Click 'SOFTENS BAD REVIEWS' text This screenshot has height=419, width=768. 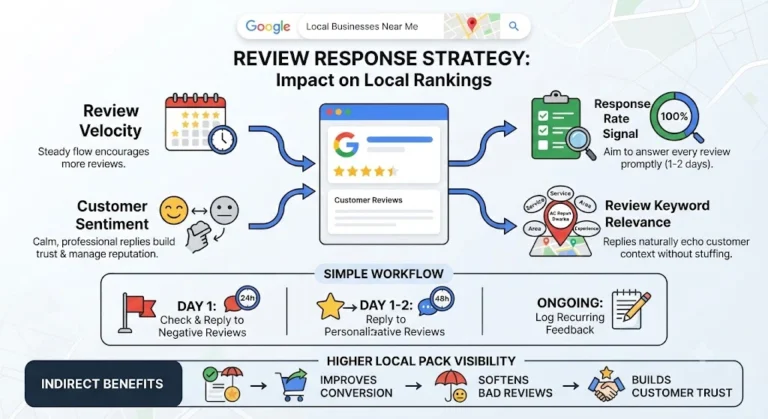pyautogui.click(x=515, y=387)
